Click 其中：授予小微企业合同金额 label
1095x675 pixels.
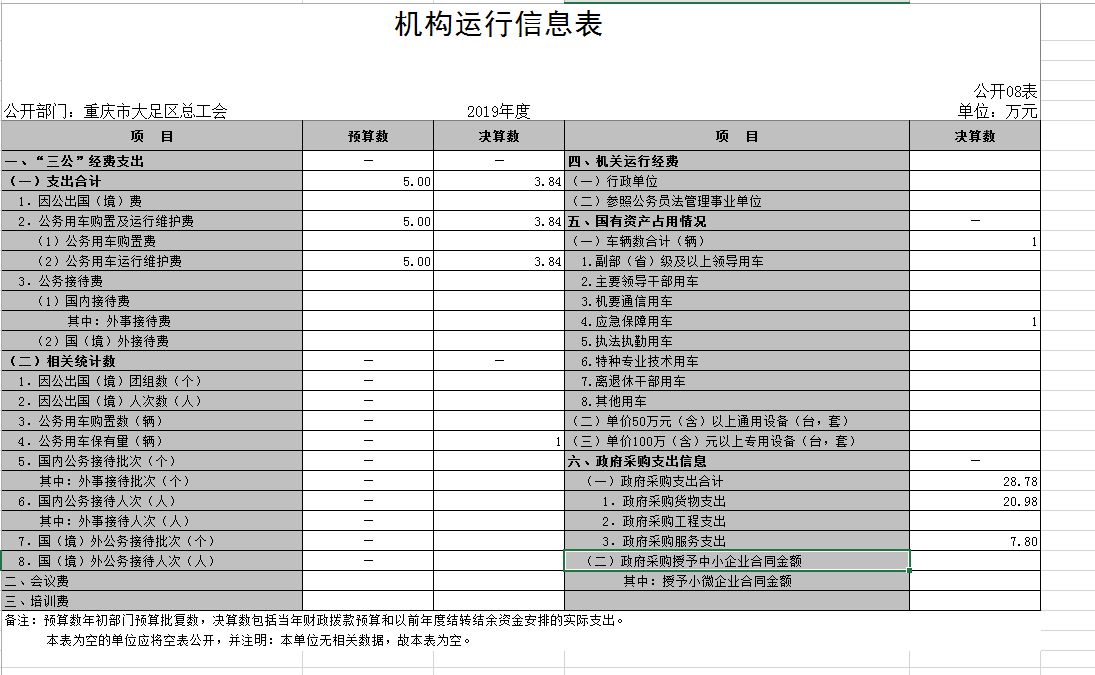707,581
